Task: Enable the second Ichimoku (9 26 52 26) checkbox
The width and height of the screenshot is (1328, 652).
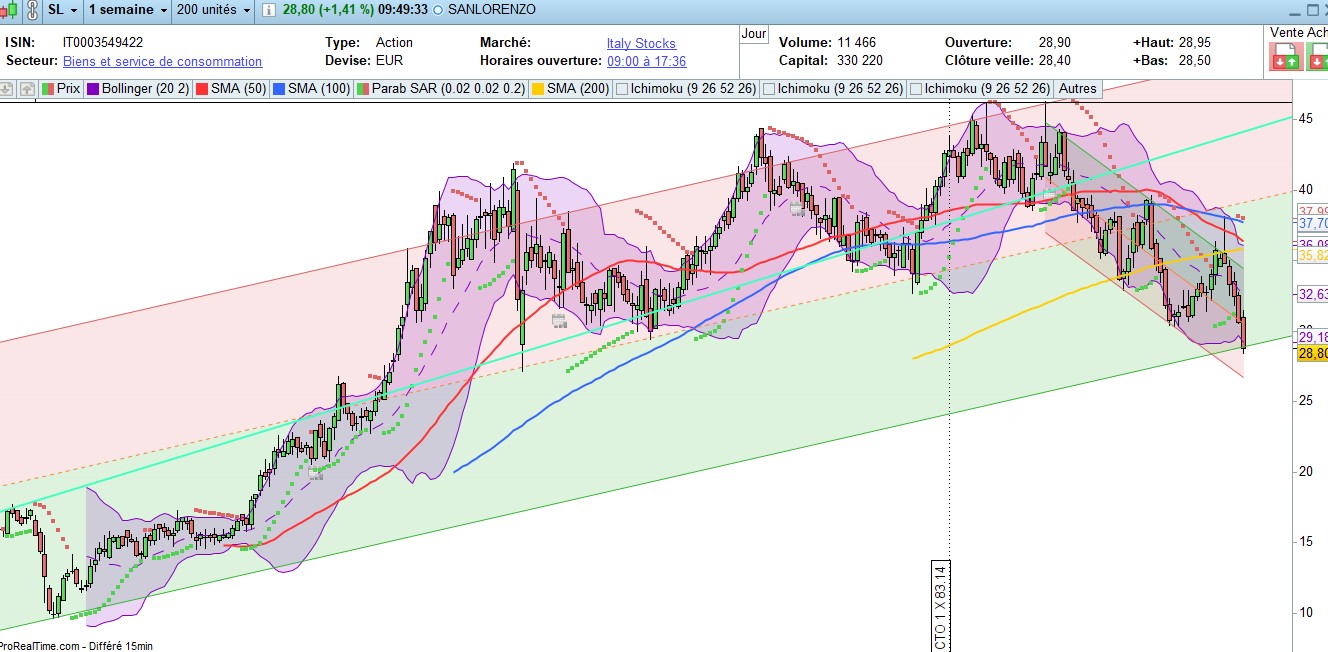Action: [769, 89]
